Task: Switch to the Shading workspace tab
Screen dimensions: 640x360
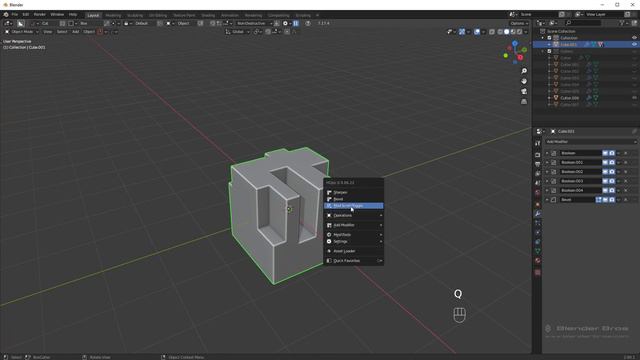Action: pyautogui.click(x=208, y=15)
